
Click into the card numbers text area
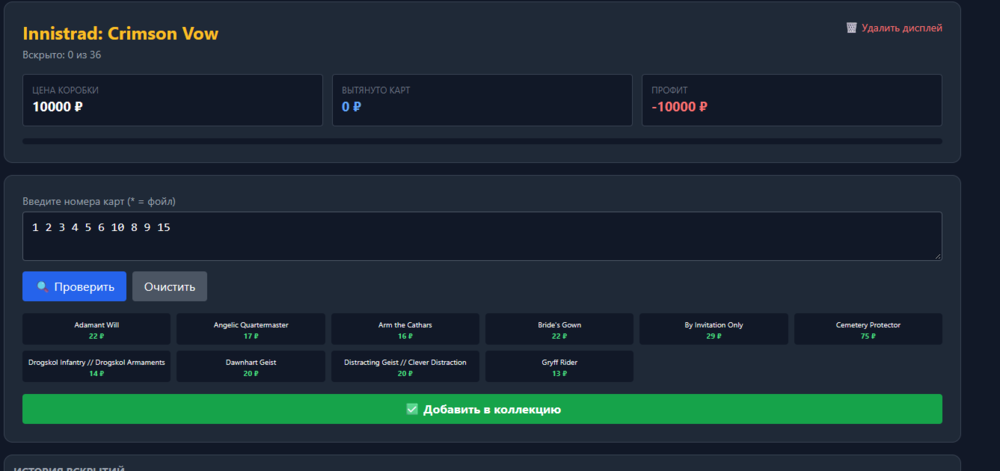[482, 236]
